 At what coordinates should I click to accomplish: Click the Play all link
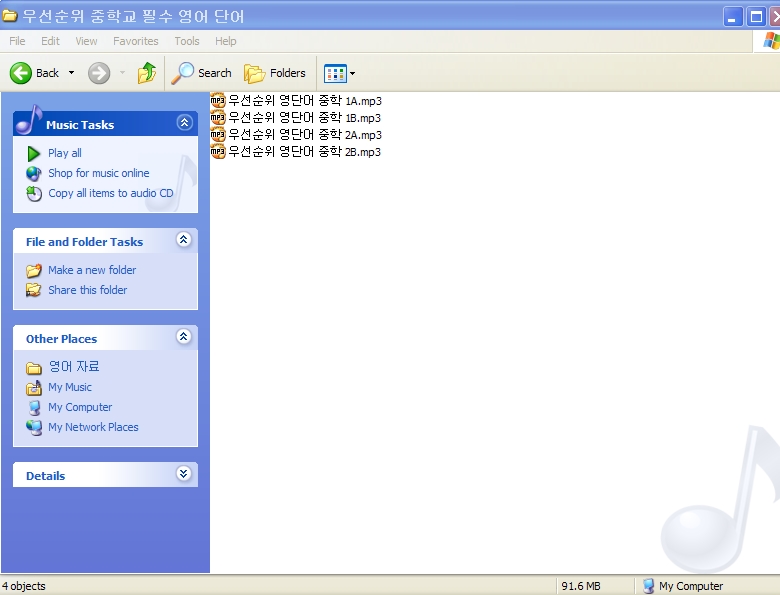(x=65, y=153)
